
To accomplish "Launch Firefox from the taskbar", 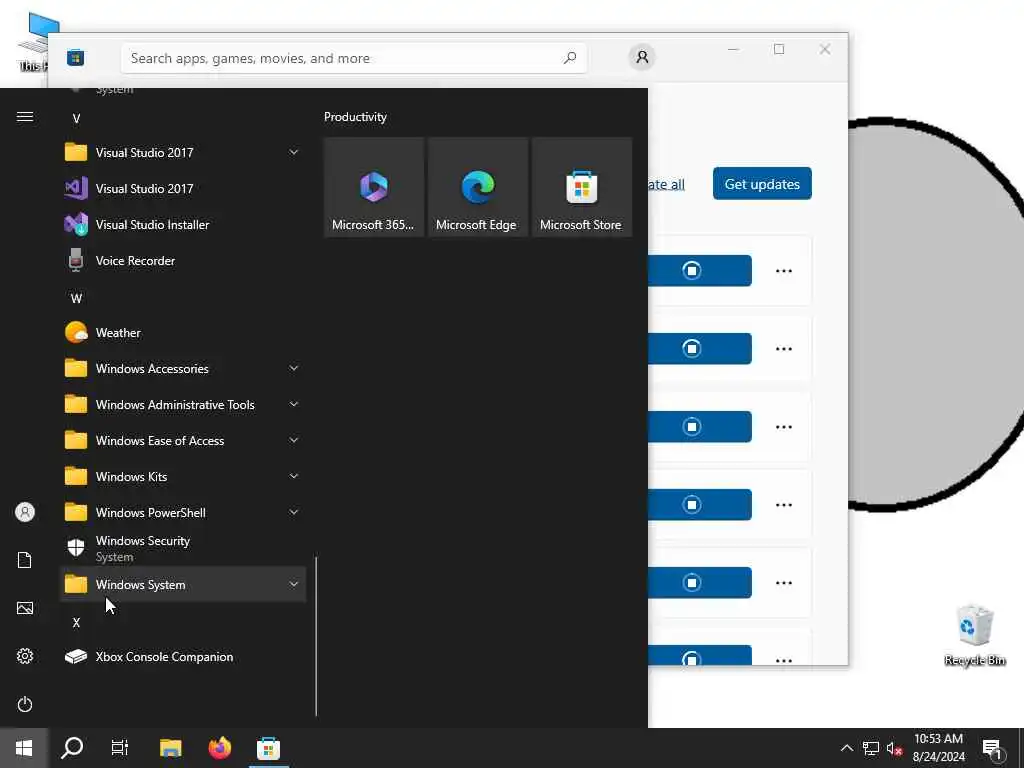I will click(x=219, y=748).
